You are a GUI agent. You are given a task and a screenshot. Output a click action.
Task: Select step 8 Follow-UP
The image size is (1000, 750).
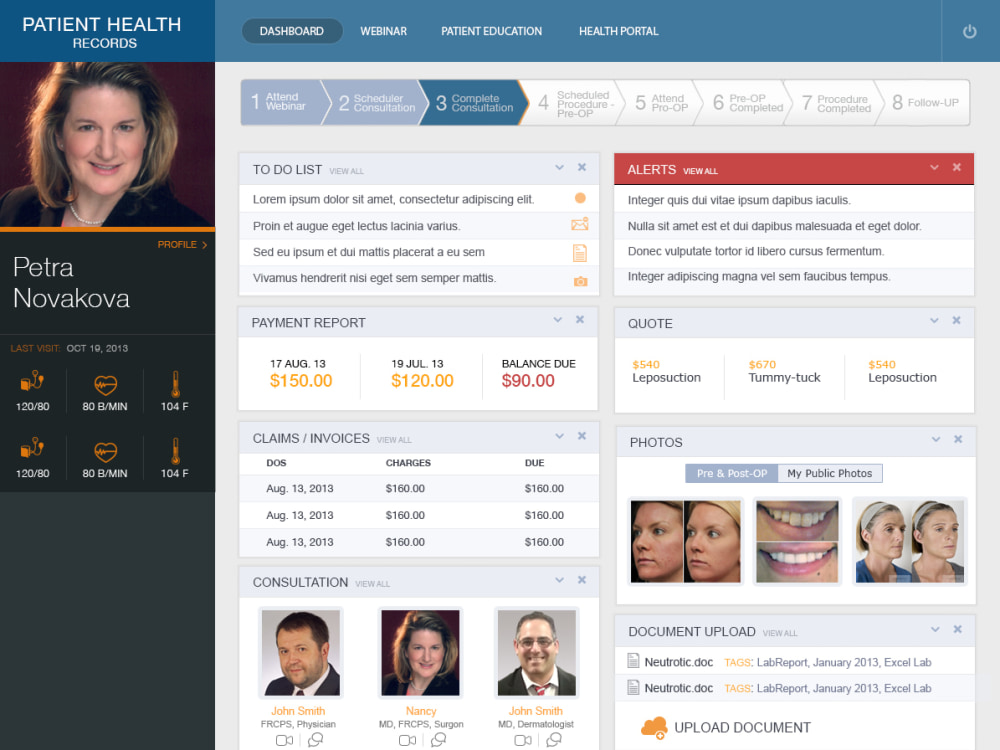point(925,102)
